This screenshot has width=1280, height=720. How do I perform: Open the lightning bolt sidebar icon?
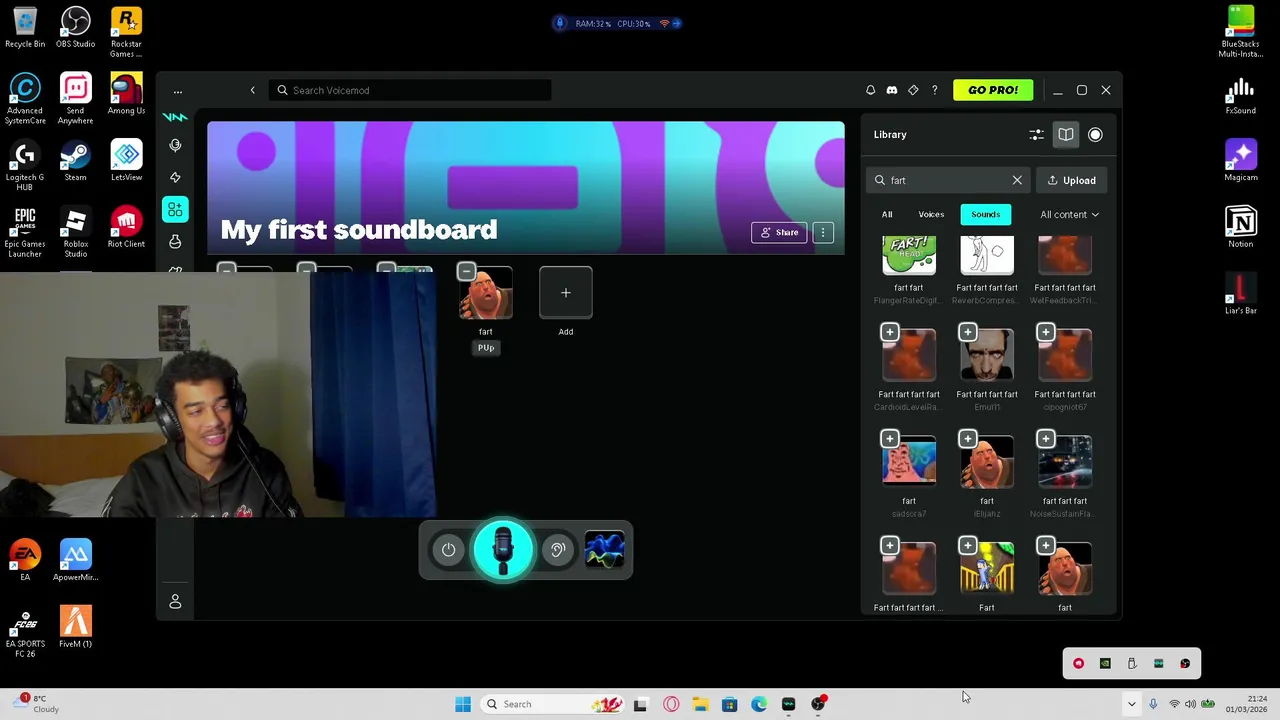(x=175, y=177)
